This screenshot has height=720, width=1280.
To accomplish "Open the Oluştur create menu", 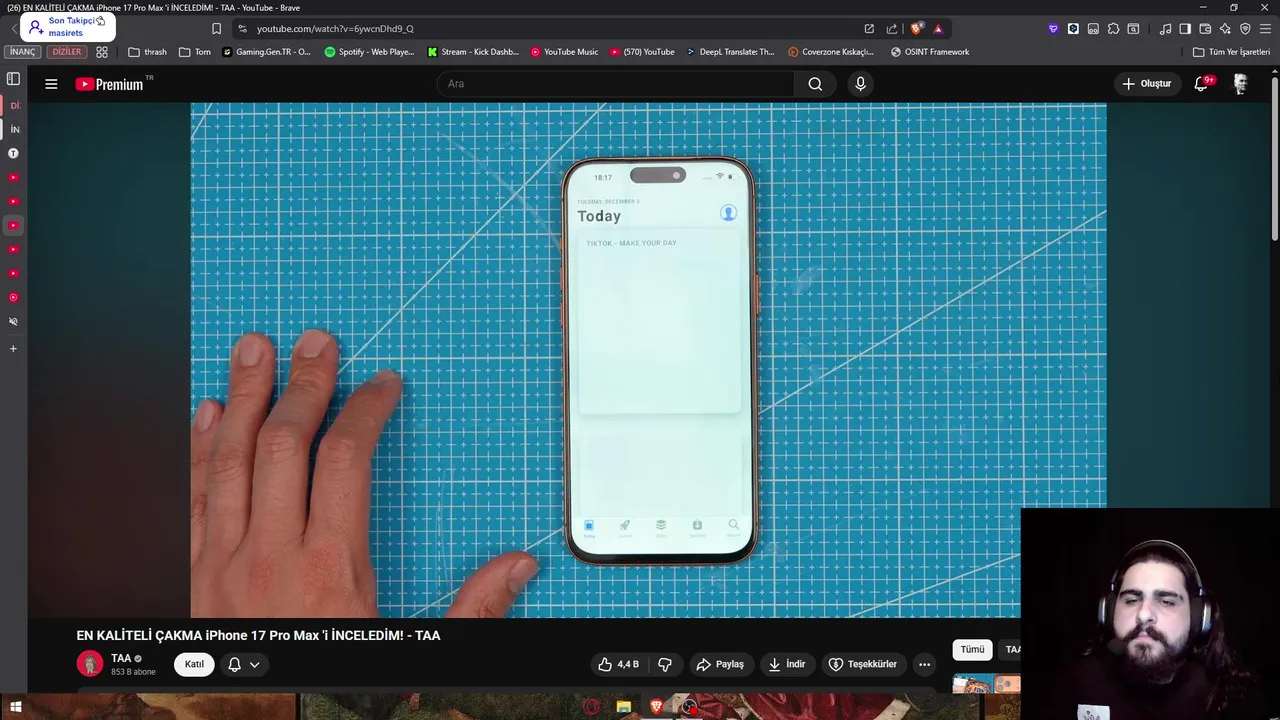I will click(x=1146, y=84).
